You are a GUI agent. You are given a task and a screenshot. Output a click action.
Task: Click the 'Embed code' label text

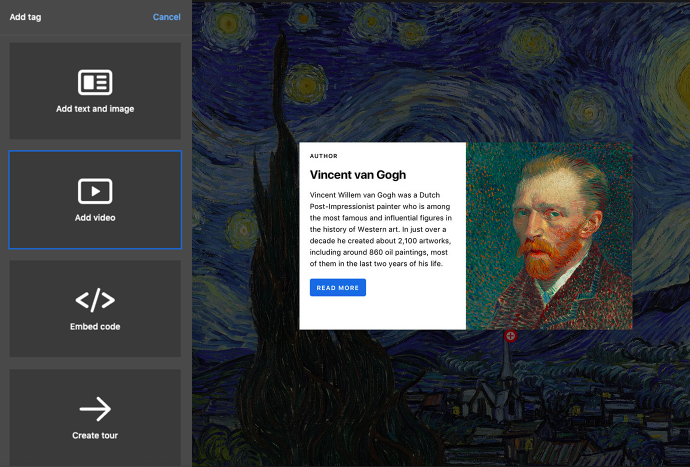coord(95,326)
